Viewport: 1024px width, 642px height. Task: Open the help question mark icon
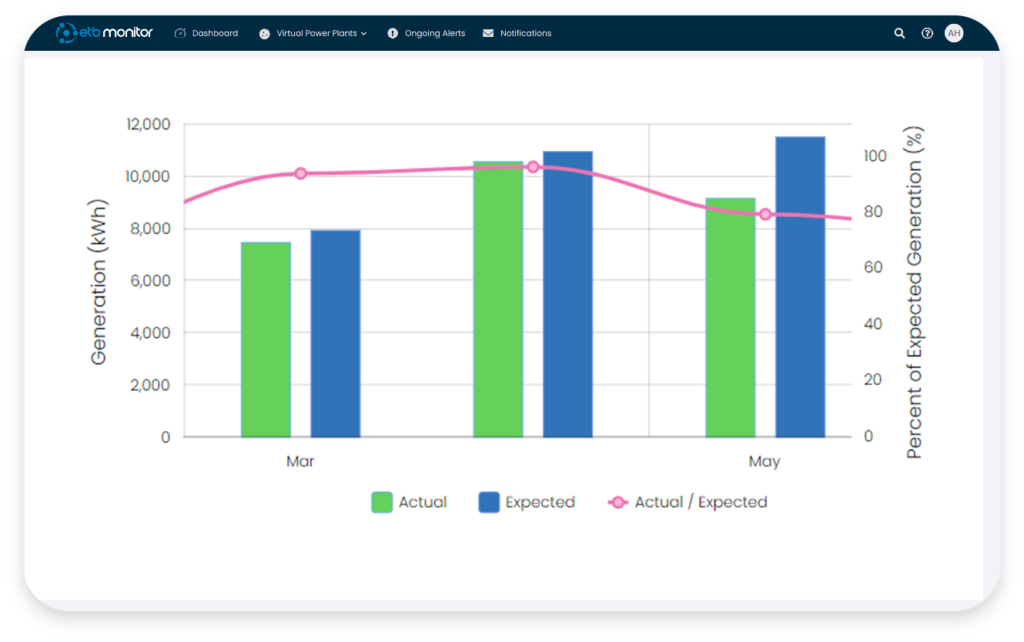pos(926,33)
